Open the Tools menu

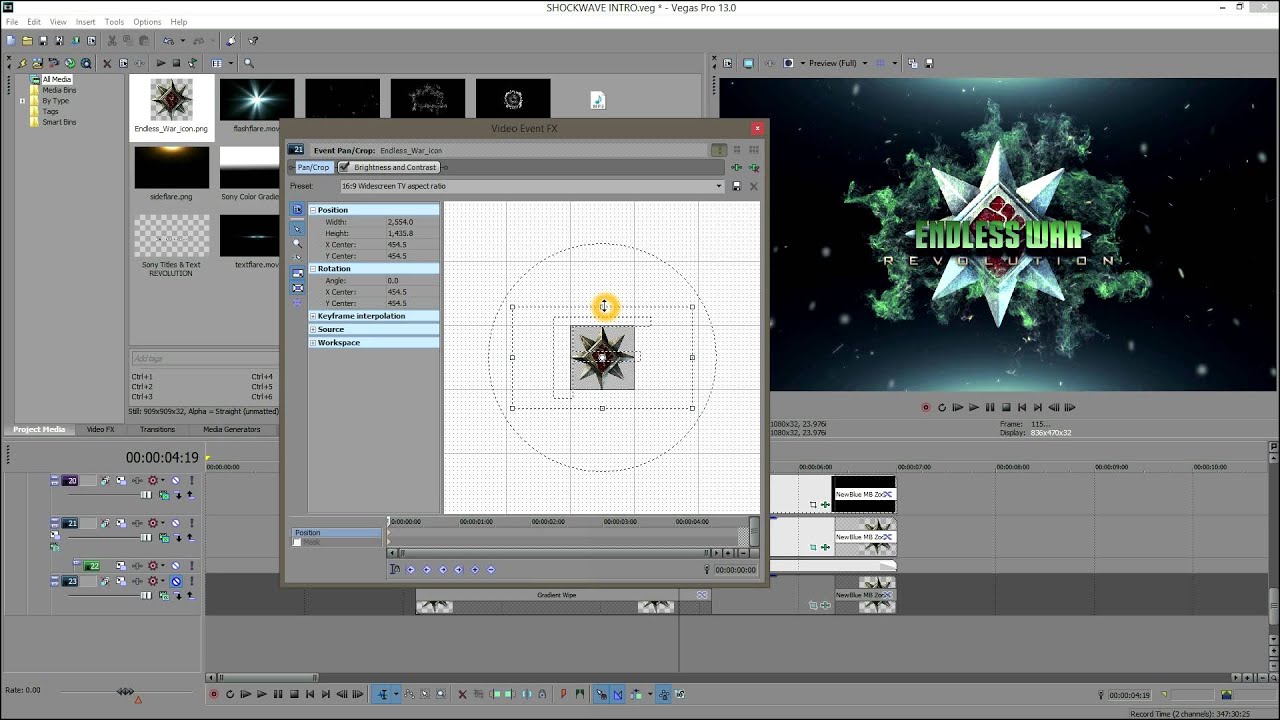tap(114, 22)
